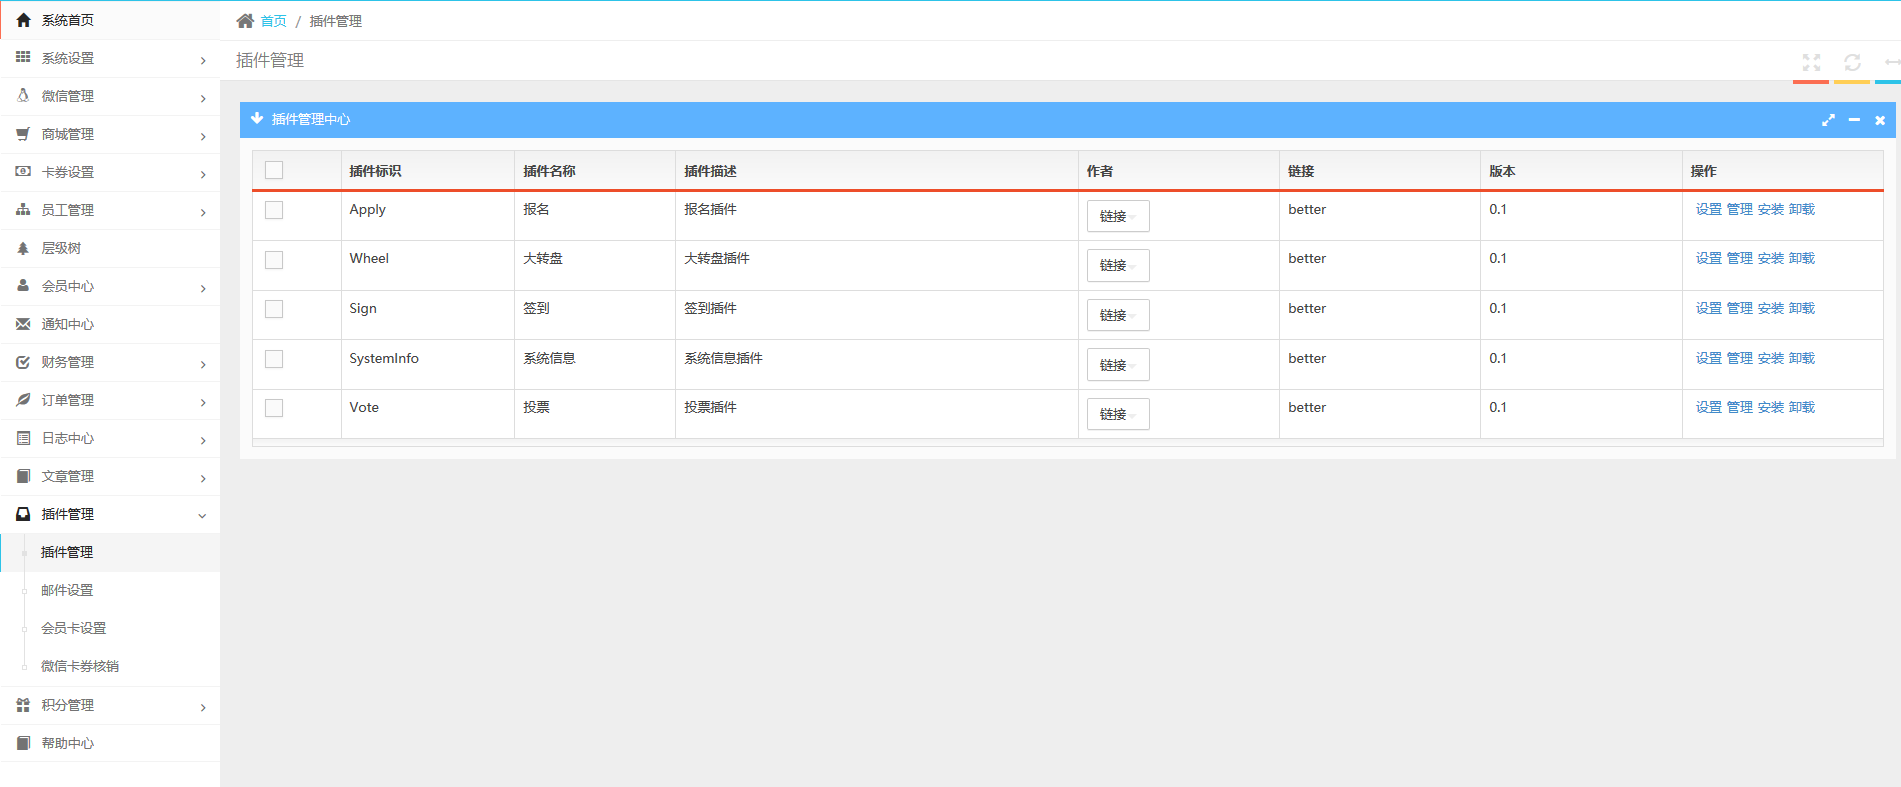Check the box for the Apply plugin row
The height and width of the screenshot is (787, 1901).
274,210
